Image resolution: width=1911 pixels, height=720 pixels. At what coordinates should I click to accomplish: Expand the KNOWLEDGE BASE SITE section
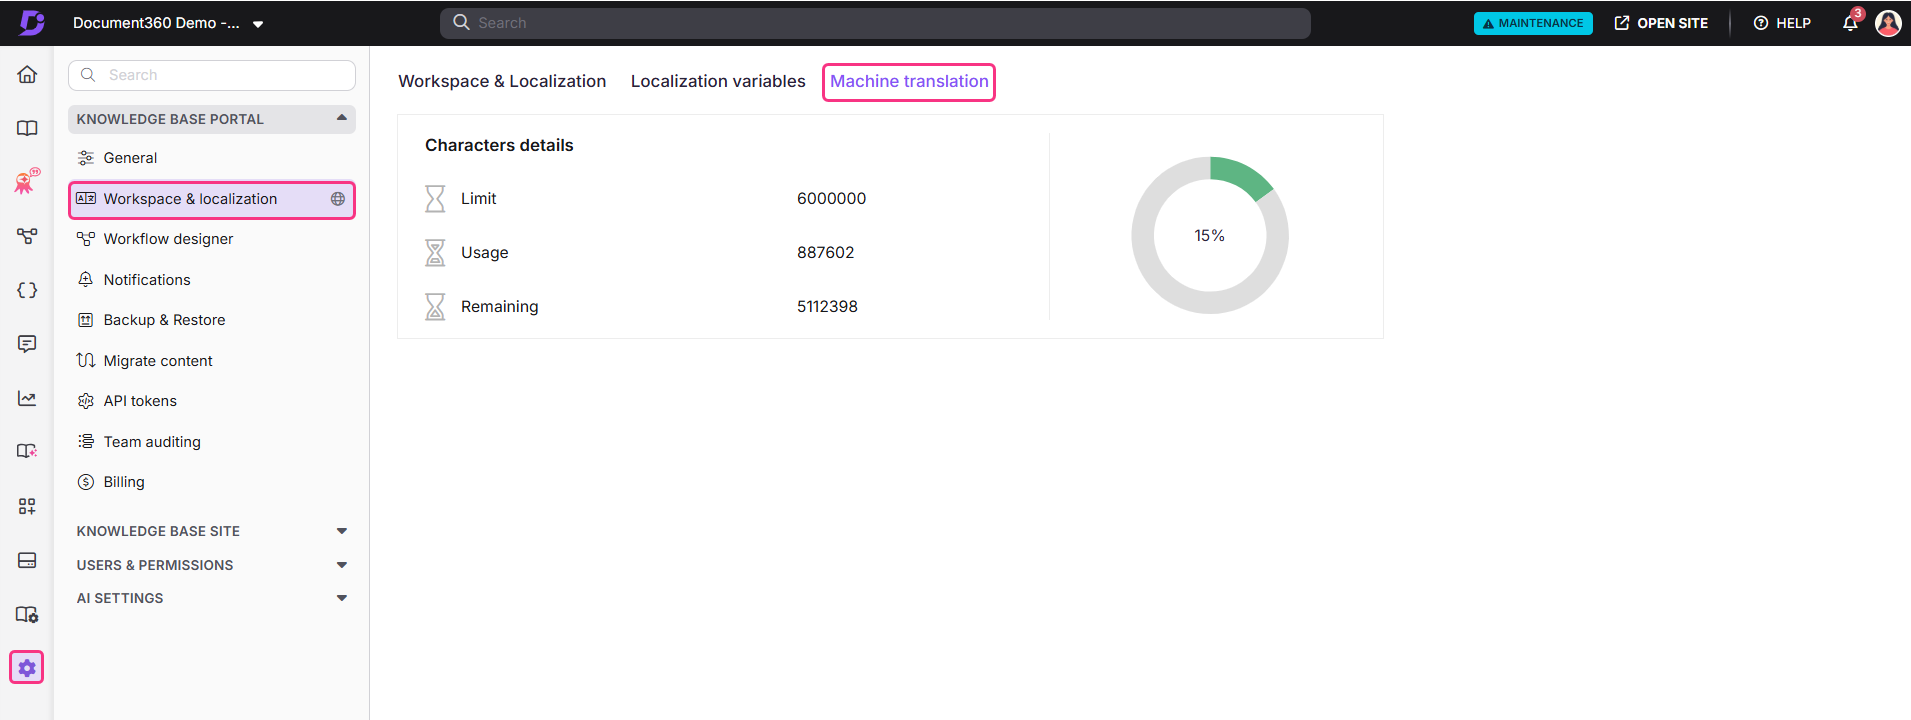point(212,531)
